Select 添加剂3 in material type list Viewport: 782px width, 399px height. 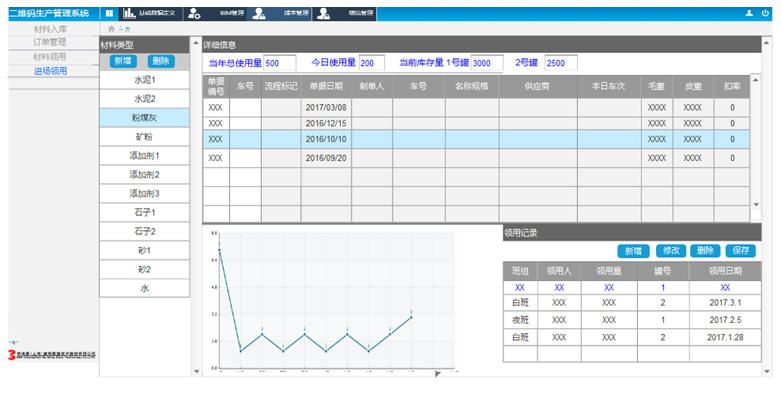pyautogui.click(x=145, y=194)
